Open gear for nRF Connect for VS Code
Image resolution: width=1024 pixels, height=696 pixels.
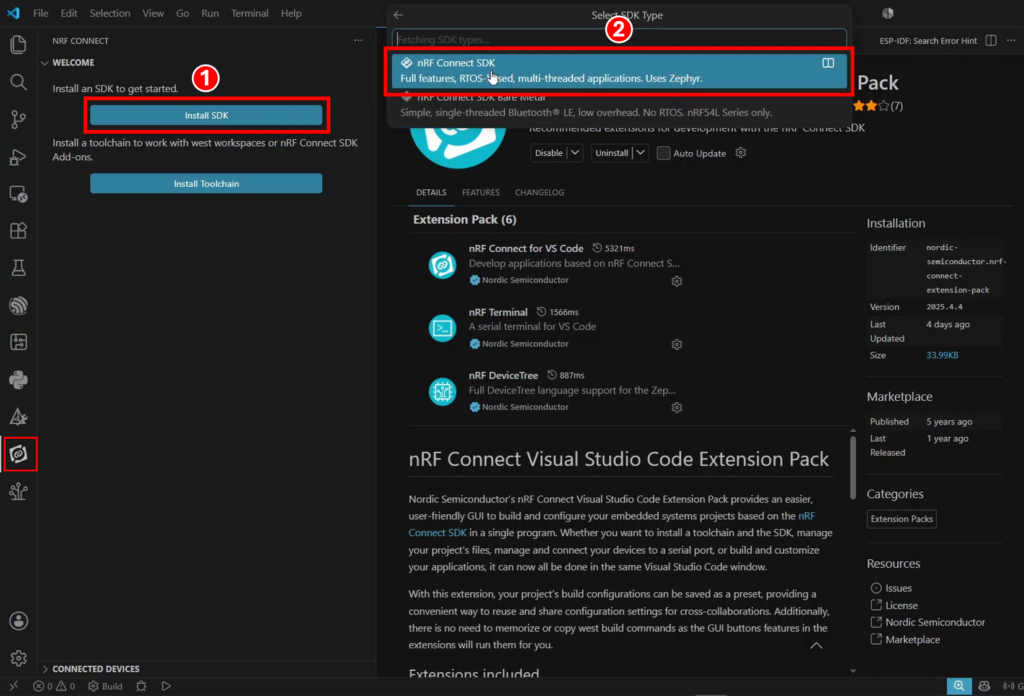tap(677, 281)
